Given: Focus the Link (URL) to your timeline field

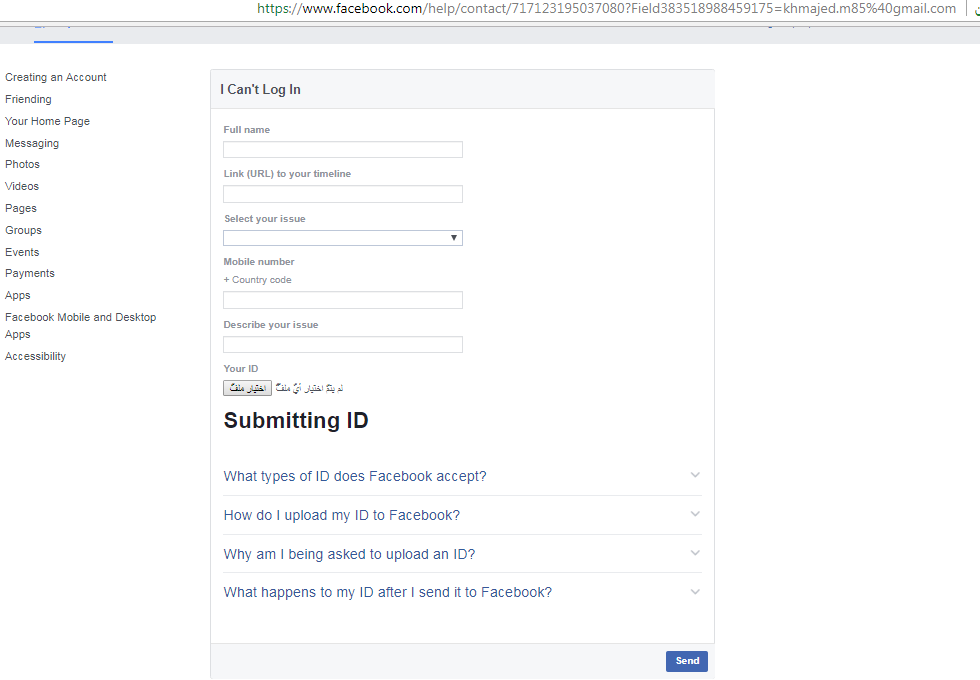Looking at the screenshot, I should (x=343, y=194).
